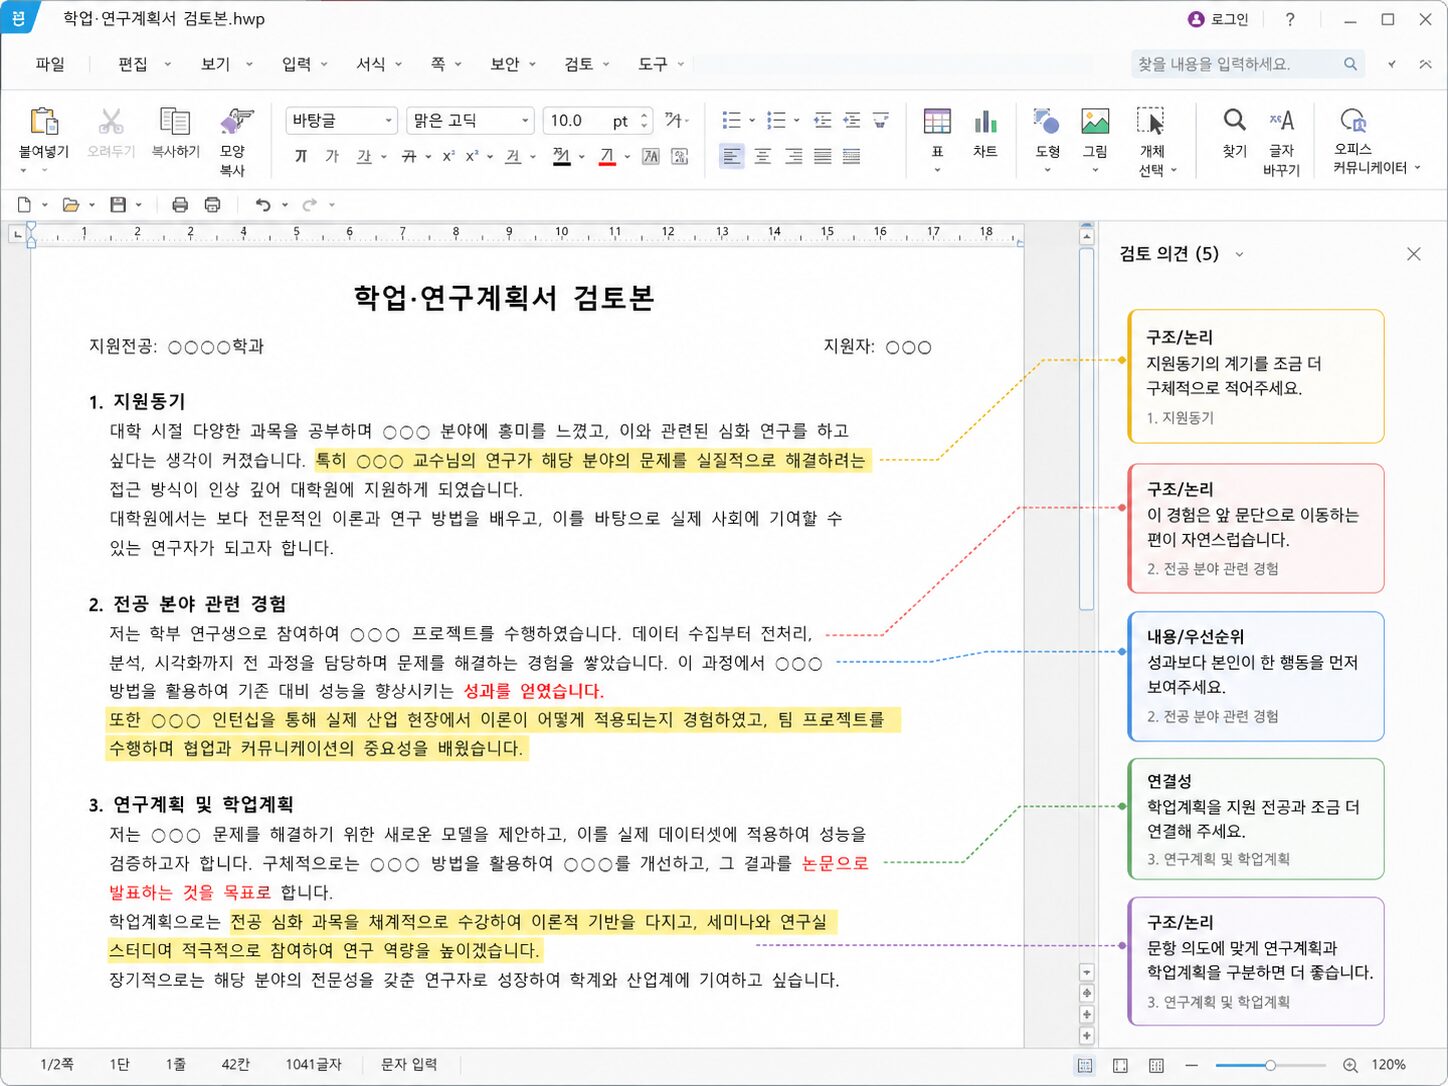Image resolution: width=1448 pixels, height=1086 pixels.
Task: Expand the numbered list dropdown arrow
Action: [x=796, y=121]
